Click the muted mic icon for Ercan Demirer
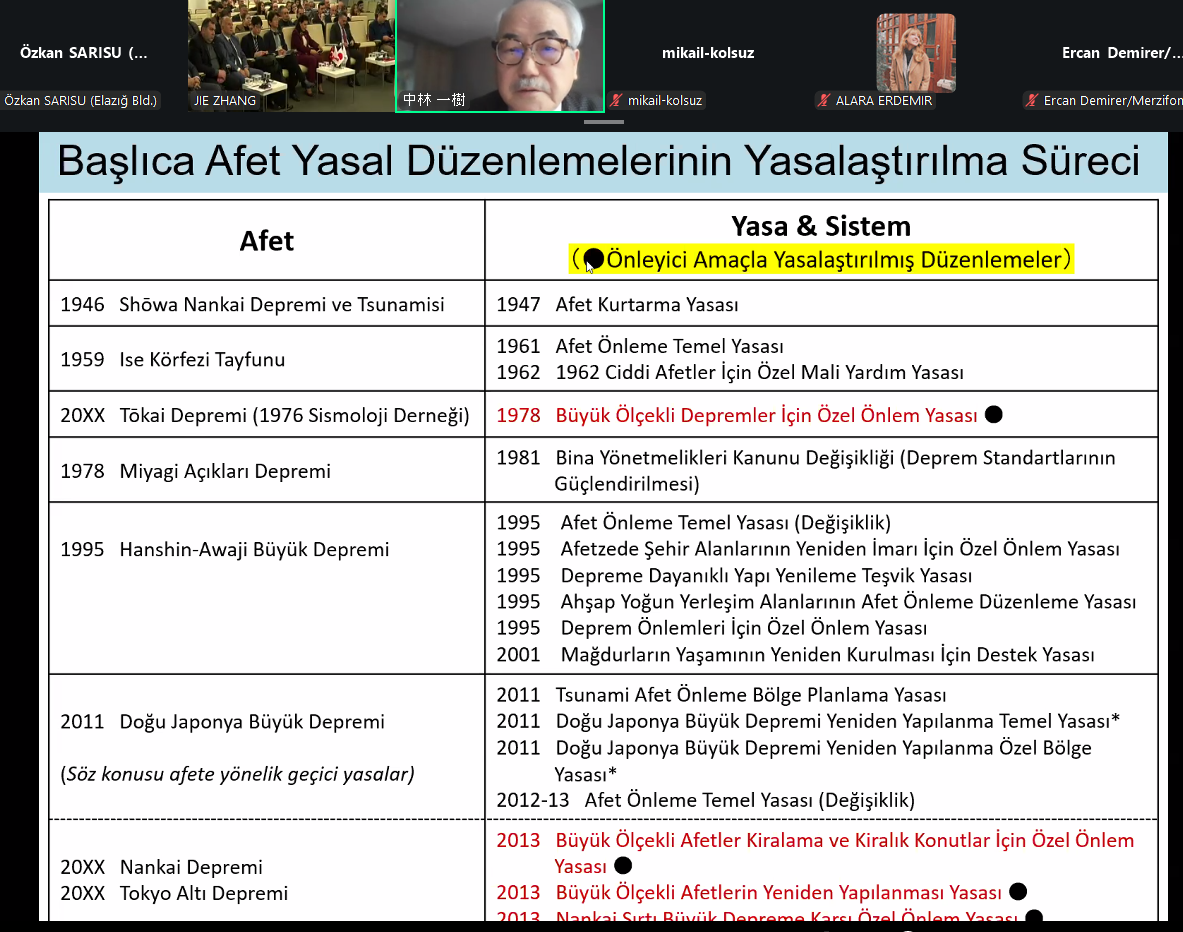This screenshot has width=1183, height=932. tap(1032, 101)
